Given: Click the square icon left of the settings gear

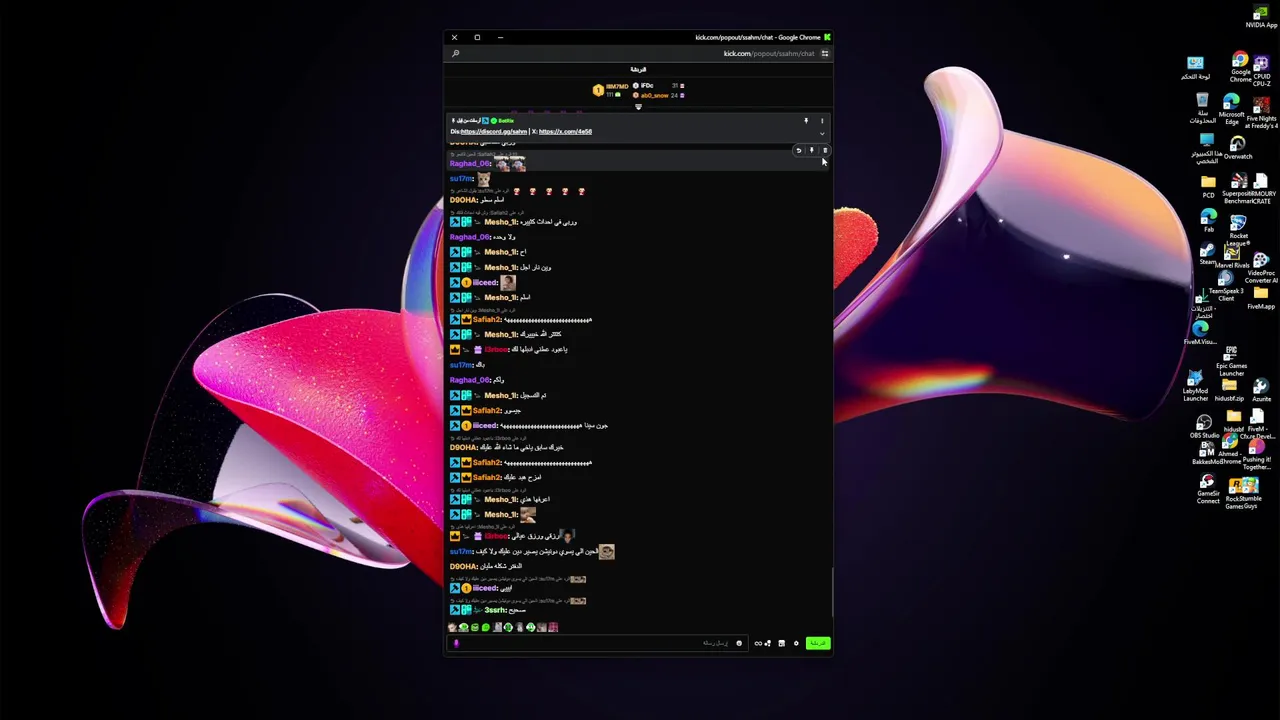Looking at the screenshot, I should 781,643.
